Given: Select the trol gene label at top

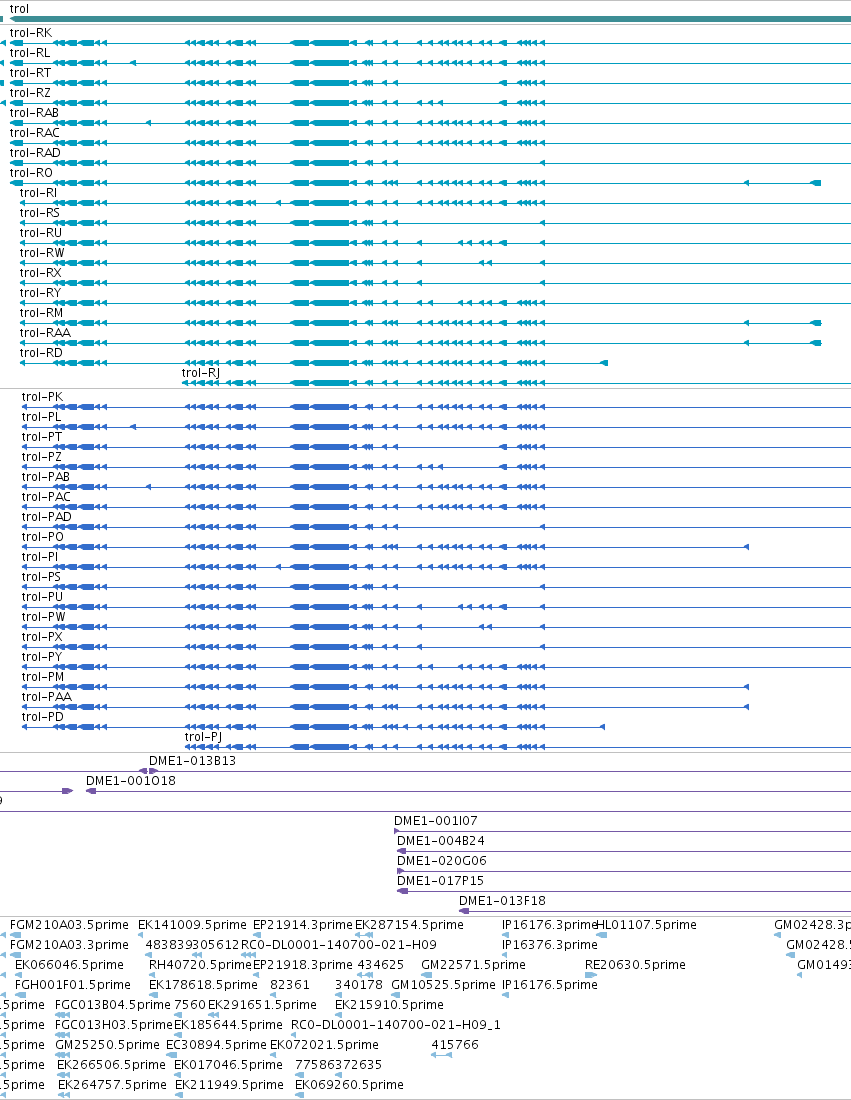Looking at the screenshot, I should coord(19,9).
